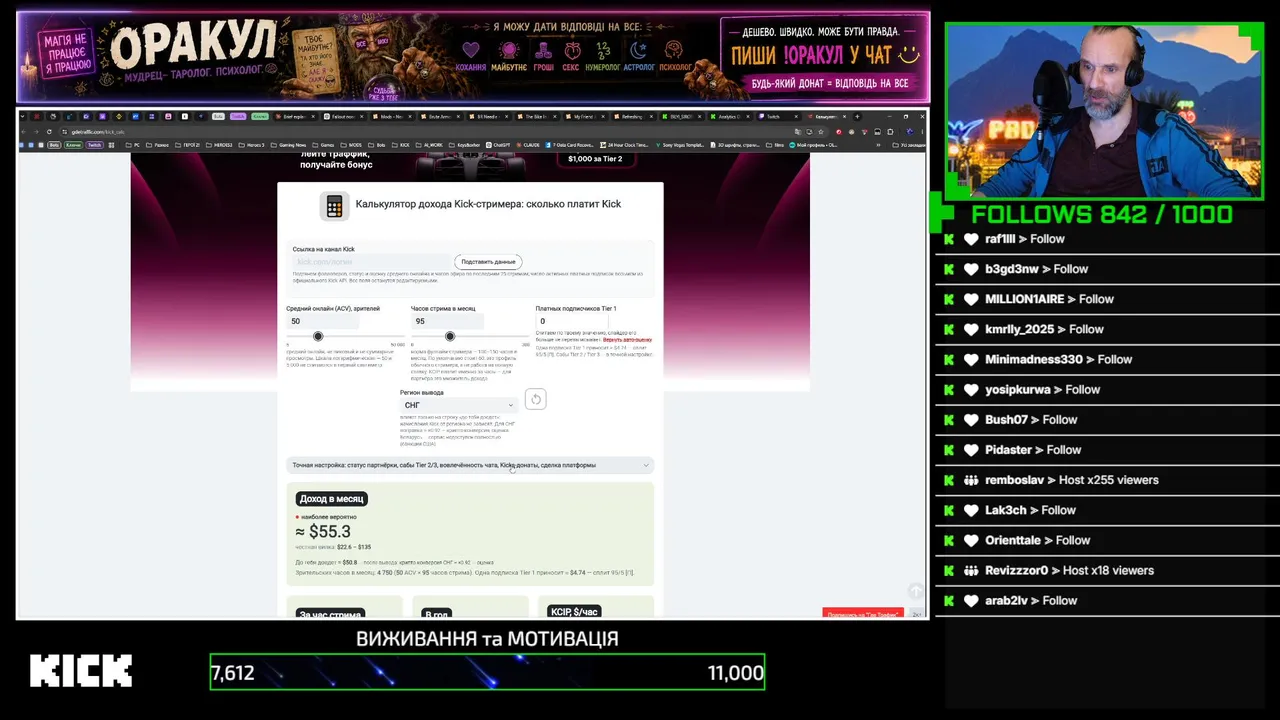Click the FOLLOWS 842 / 1000 counter
The width and height of the screenshot is (1280, 720).
(1102, 214)
